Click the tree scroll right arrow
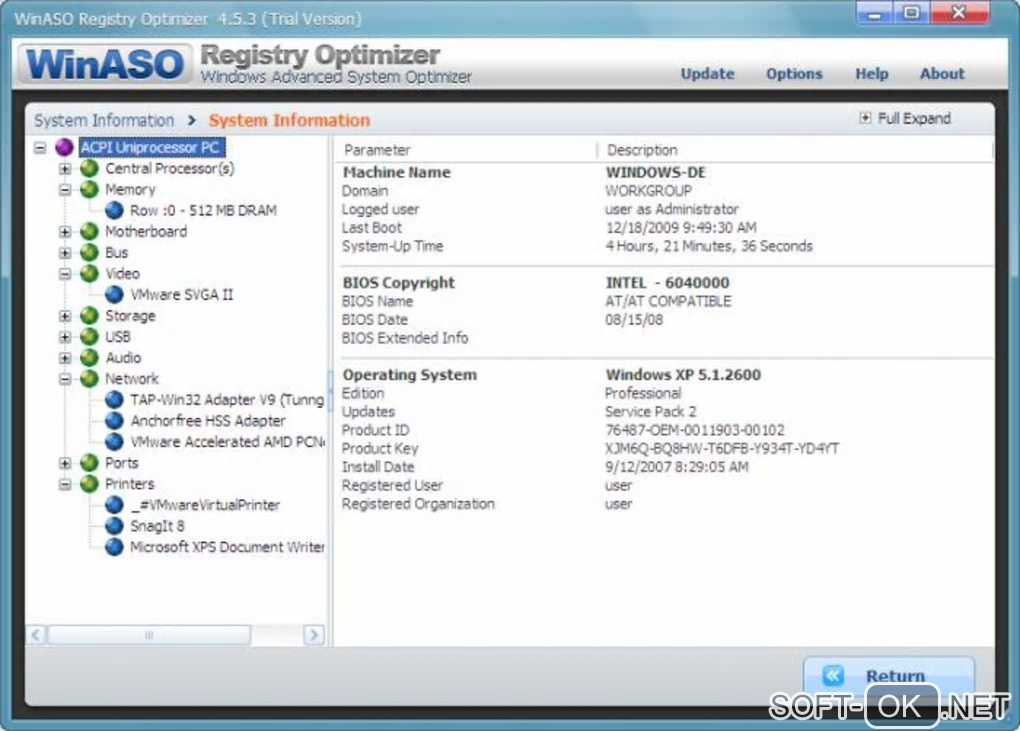Screen dimensions: 1020x731 click(314, 634)
